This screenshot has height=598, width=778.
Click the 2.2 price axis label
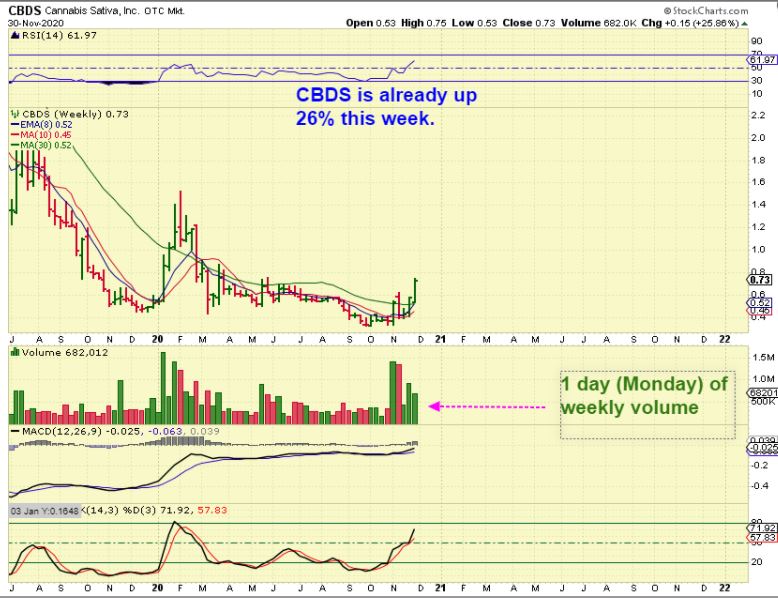(758, 115)
